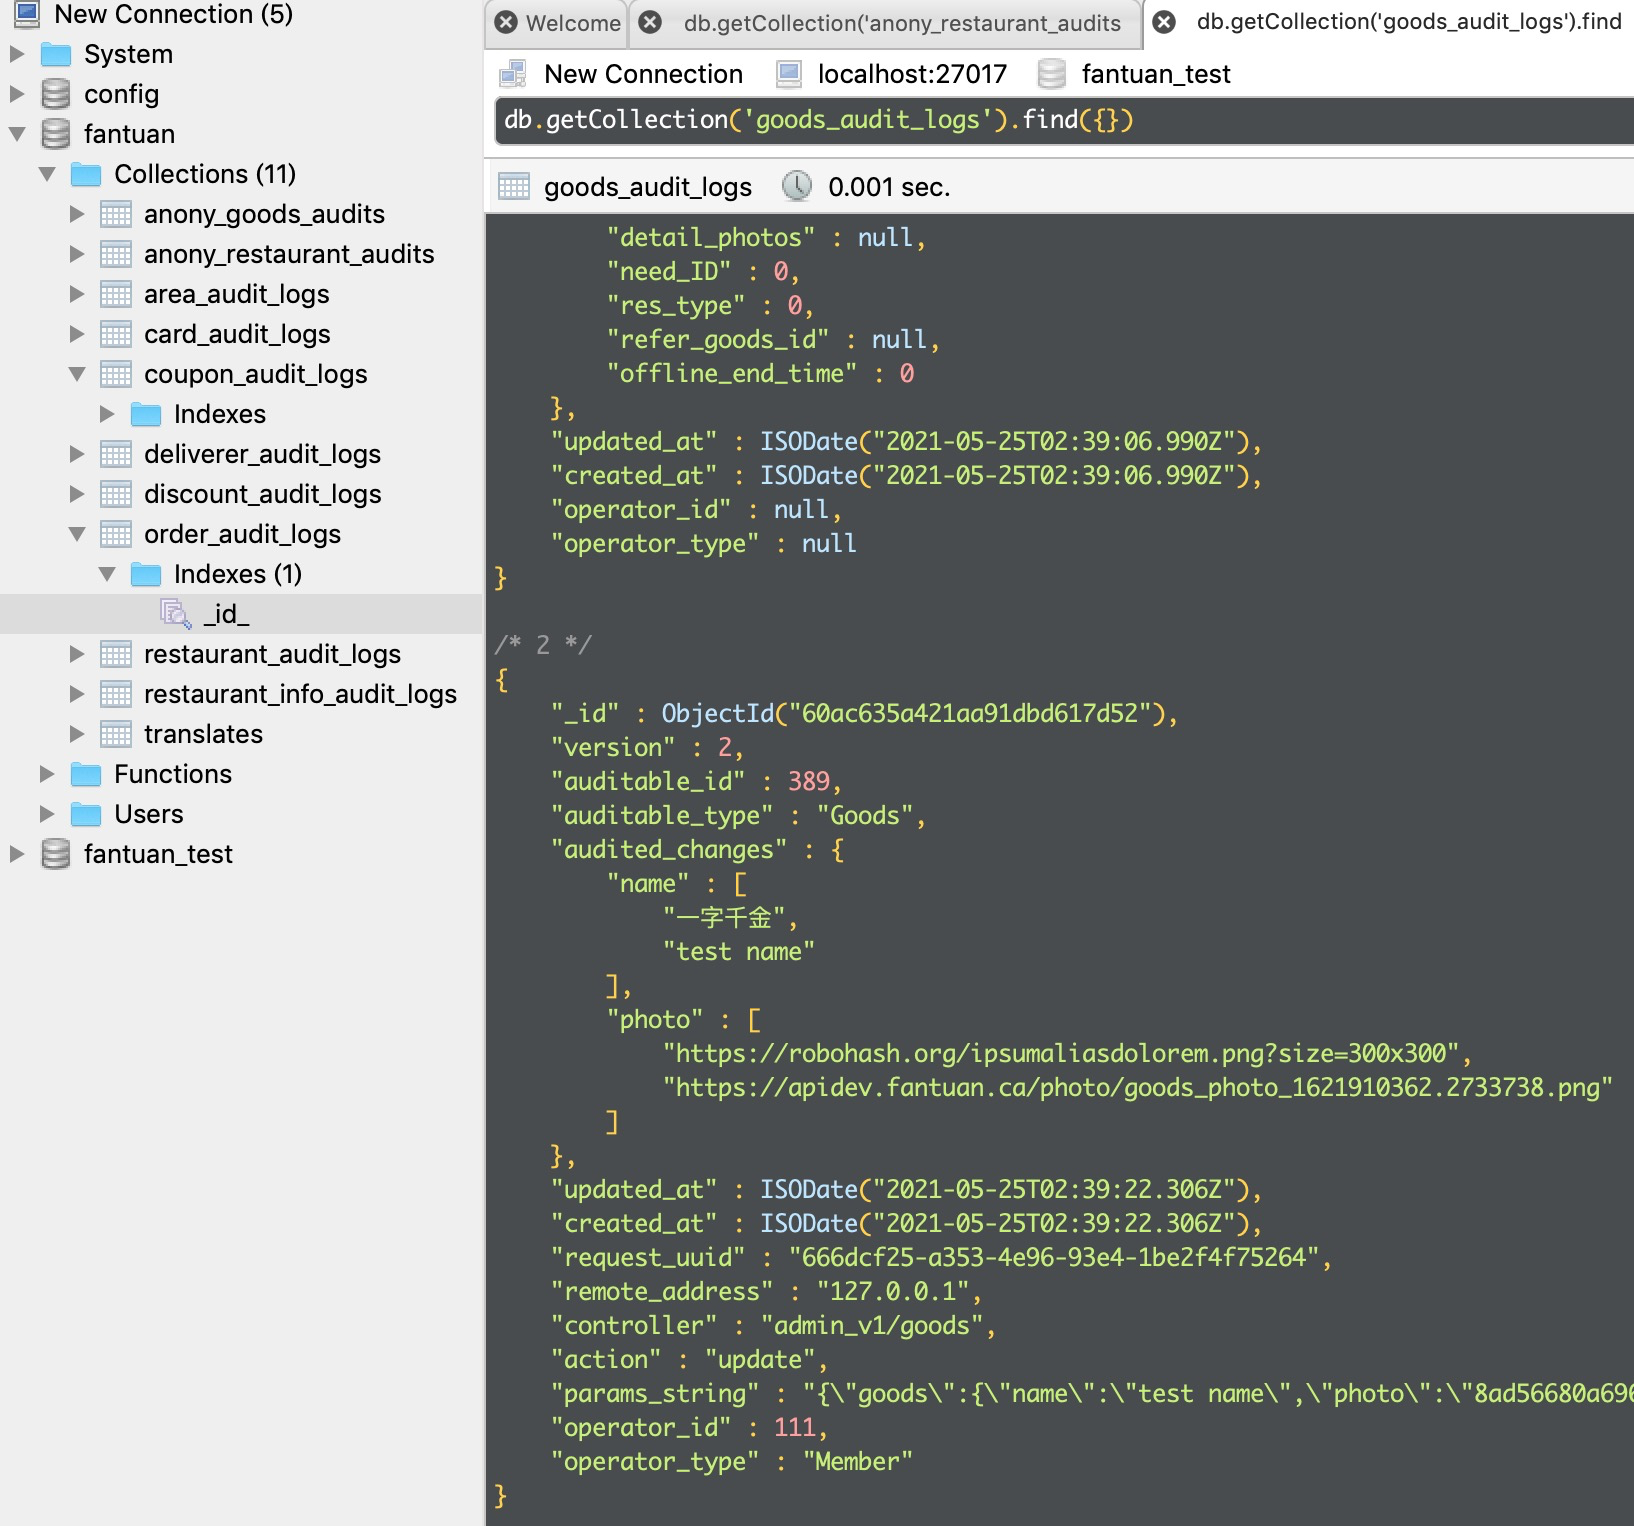The width and height of the screenshot is (1634, 1526).
Task: Click the anony_restaurant_audits collection table icon
Action: 116,254
